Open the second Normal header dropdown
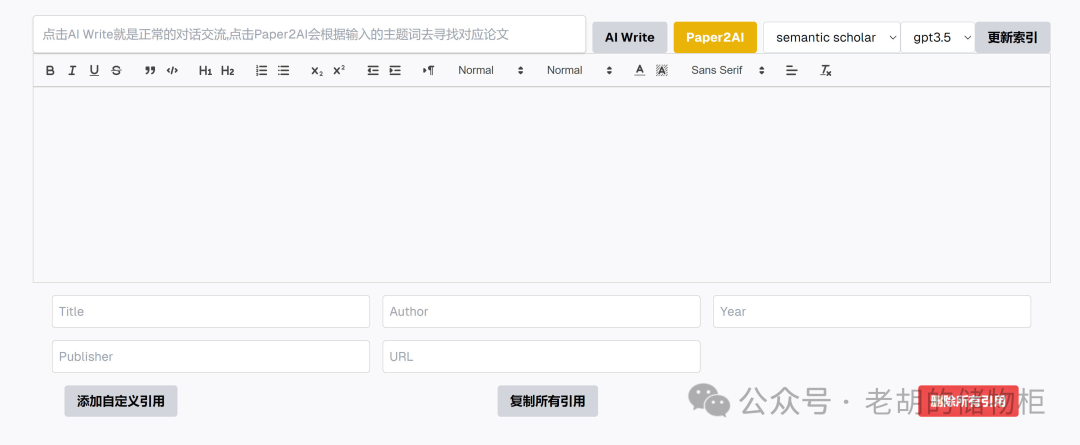The width and height of the screenshot is (1080, 445). coord(579,70)
